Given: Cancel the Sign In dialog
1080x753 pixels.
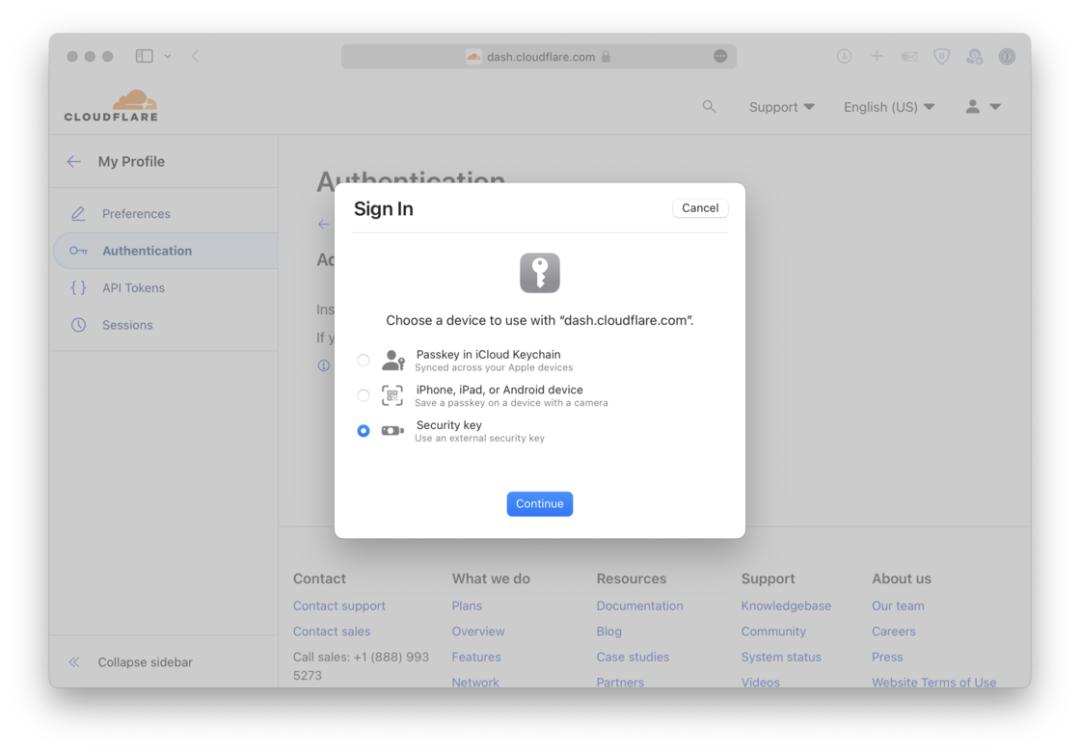Looking at the screenshot, I should 700,208.
